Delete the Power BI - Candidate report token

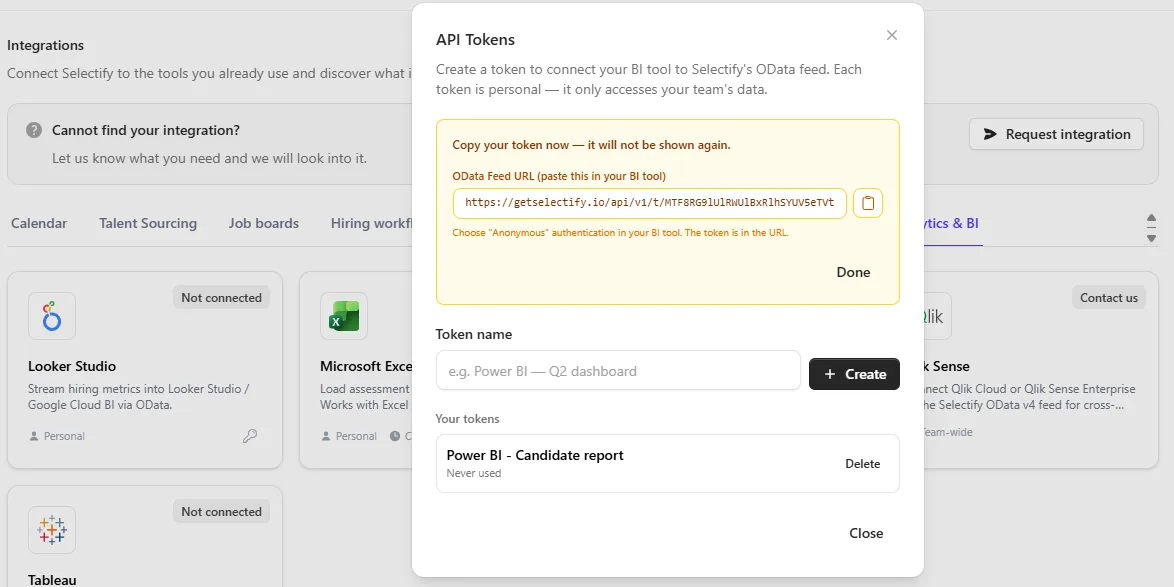click(863, 463)
